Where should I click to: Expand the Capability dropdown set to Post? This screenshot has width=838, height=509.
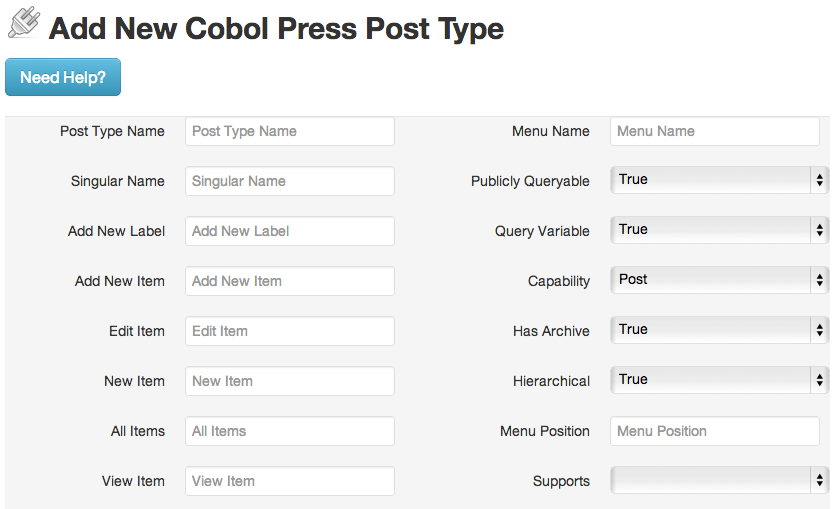[x=719, y=280]
